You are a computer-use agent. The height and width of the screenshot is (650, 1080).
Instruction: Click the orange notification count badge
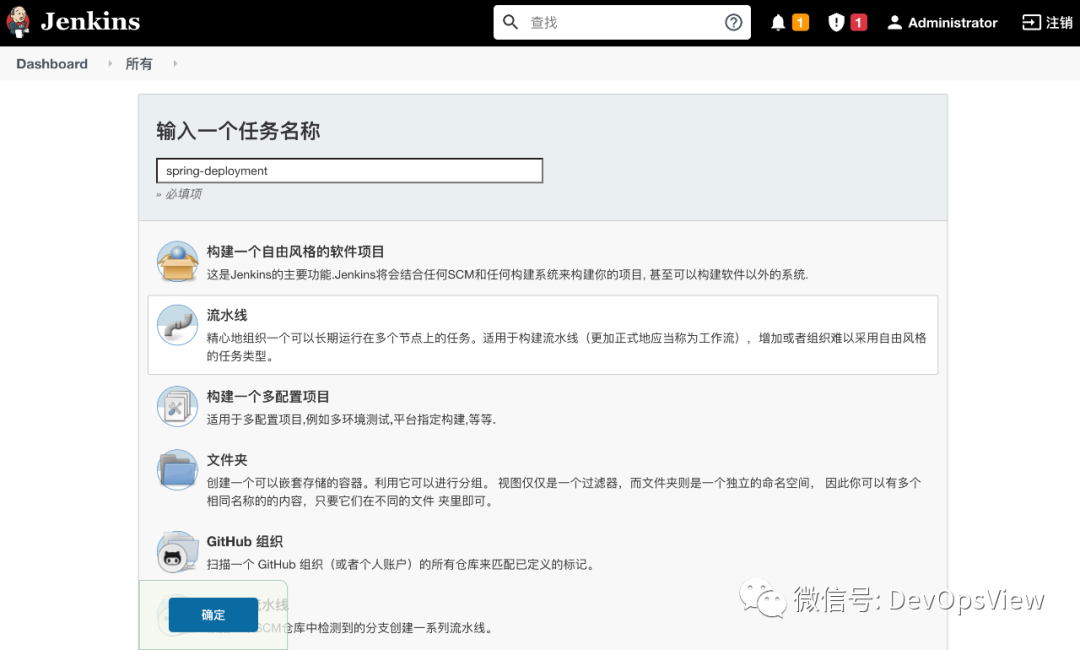coord(800,23)
